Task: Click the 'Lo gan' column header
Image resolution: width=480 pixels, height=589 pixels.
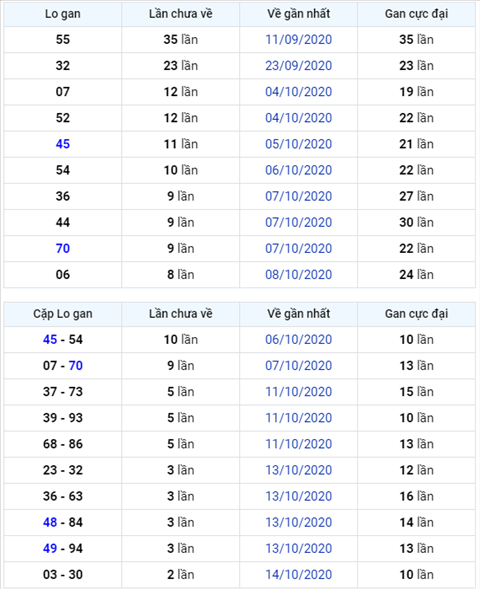Action: [63, 14]
